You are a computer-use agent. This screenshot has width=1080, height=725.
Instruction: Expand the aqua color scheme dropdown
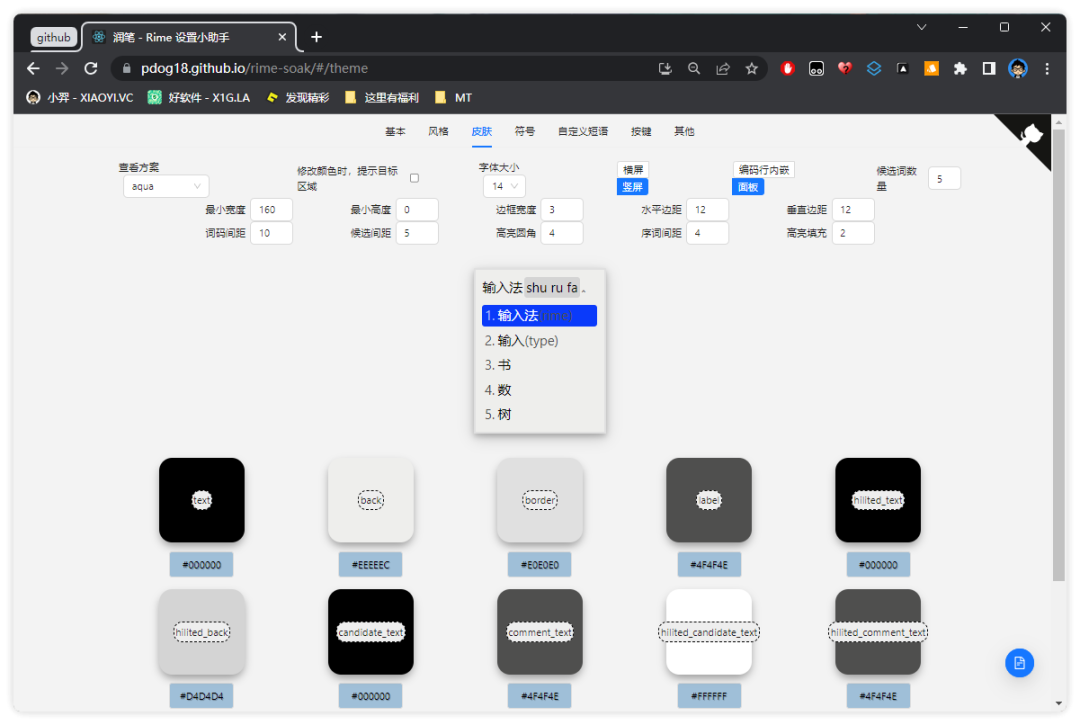(165, 186)
